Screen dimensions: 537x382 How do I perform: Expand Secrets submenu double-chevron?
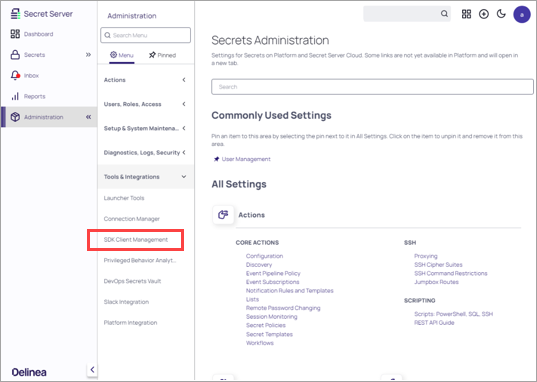(x=88, y=55)
